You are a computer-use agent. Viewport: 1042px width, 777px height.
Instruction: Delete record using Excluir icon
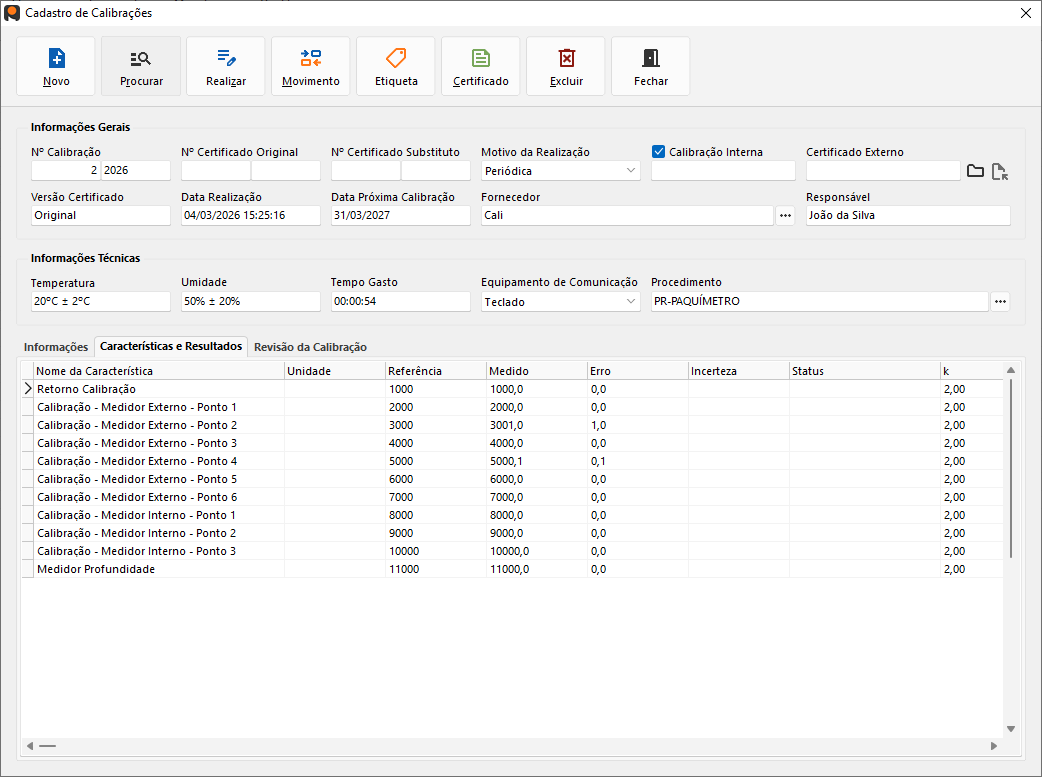click(566, 66)
